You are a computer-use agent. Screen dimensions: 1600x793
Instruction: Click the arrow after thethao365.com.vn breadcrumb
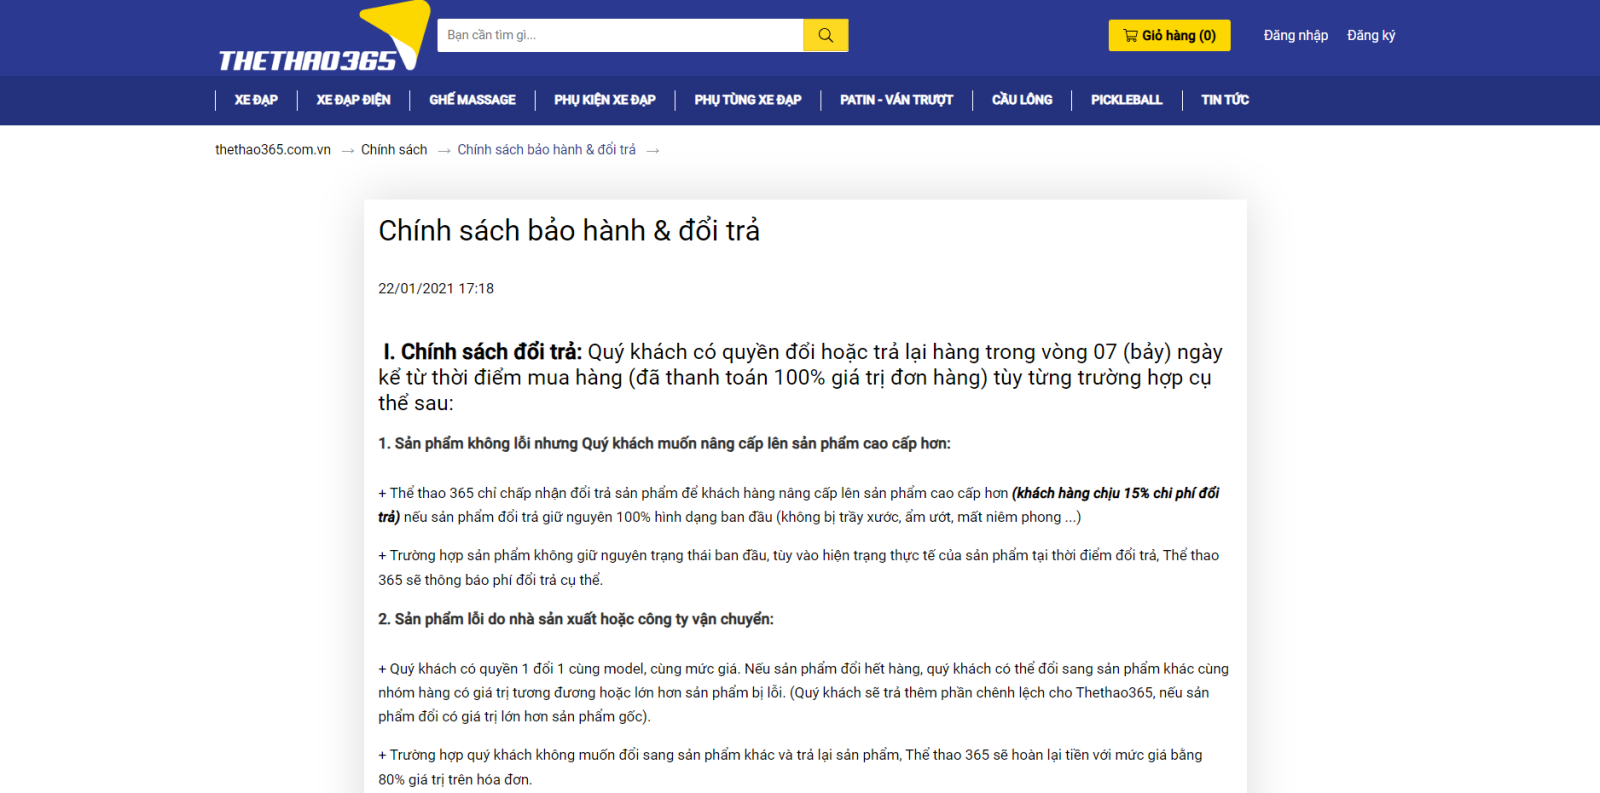[x=348, y=151]
